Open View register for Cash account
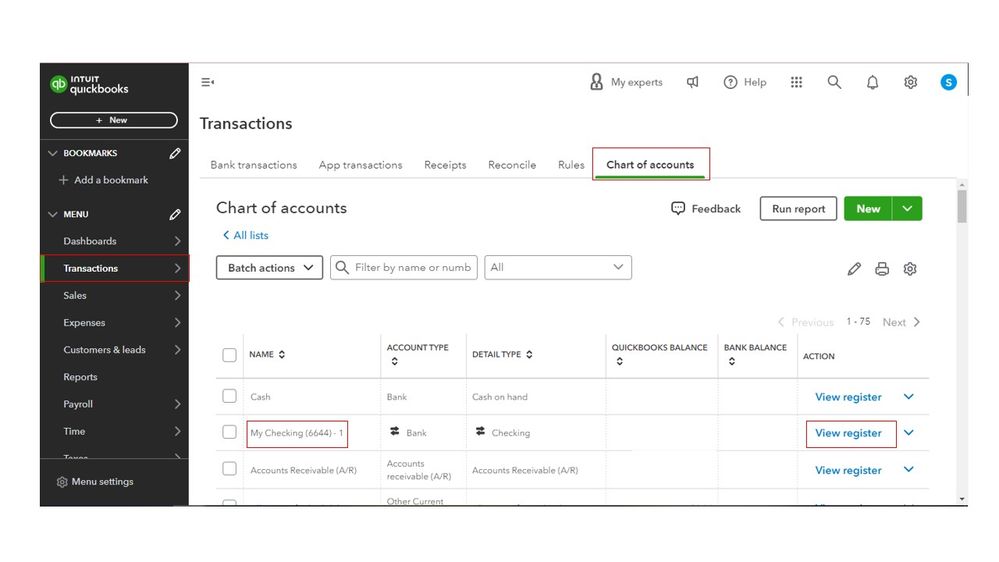Viewport: 999px width, 562px height. click(x=848, y=397)
